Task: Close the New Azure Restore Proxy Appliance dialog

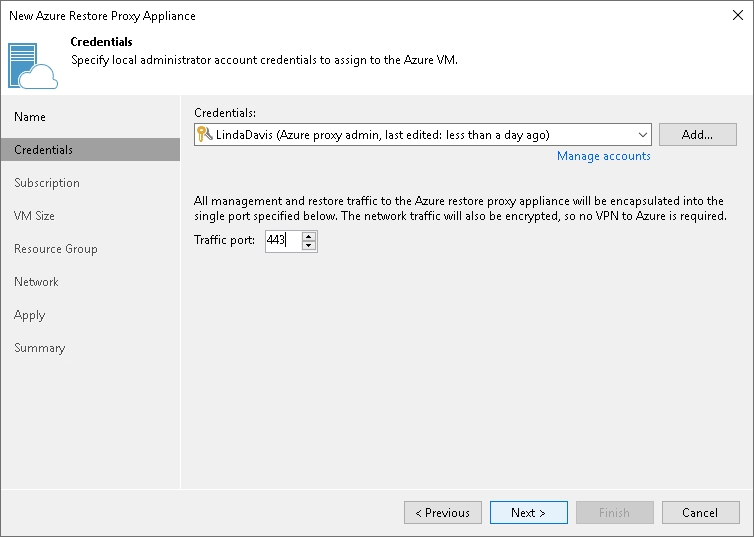Action: pyautogui.click(x=738, y=15)
